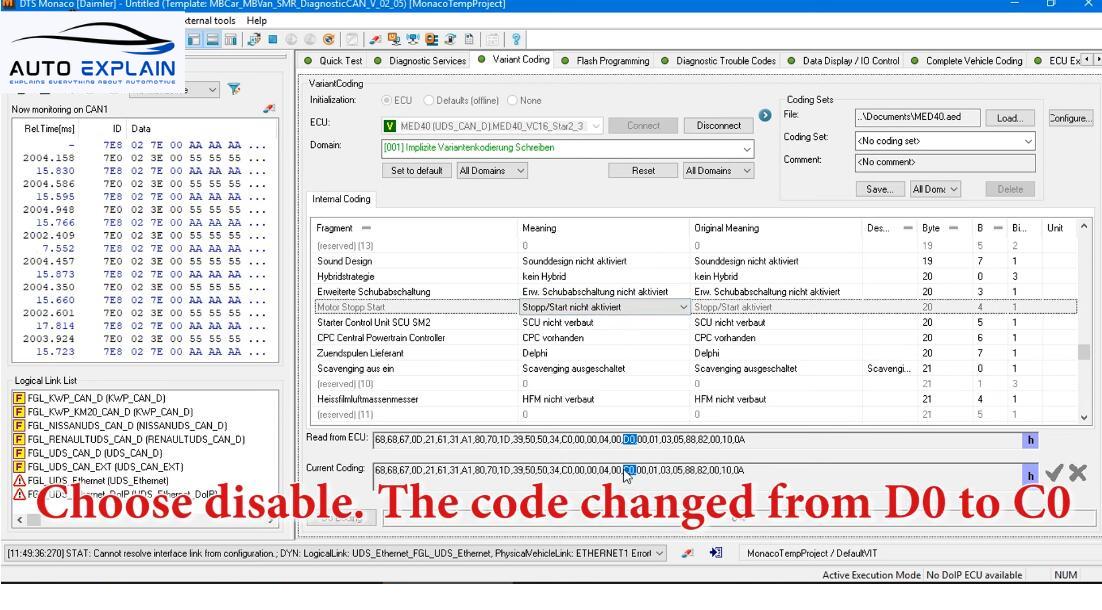Open All Domains dropdown beside Set to default
Viewport: 1102px width, 610px height.
click(x=521, y=171)
